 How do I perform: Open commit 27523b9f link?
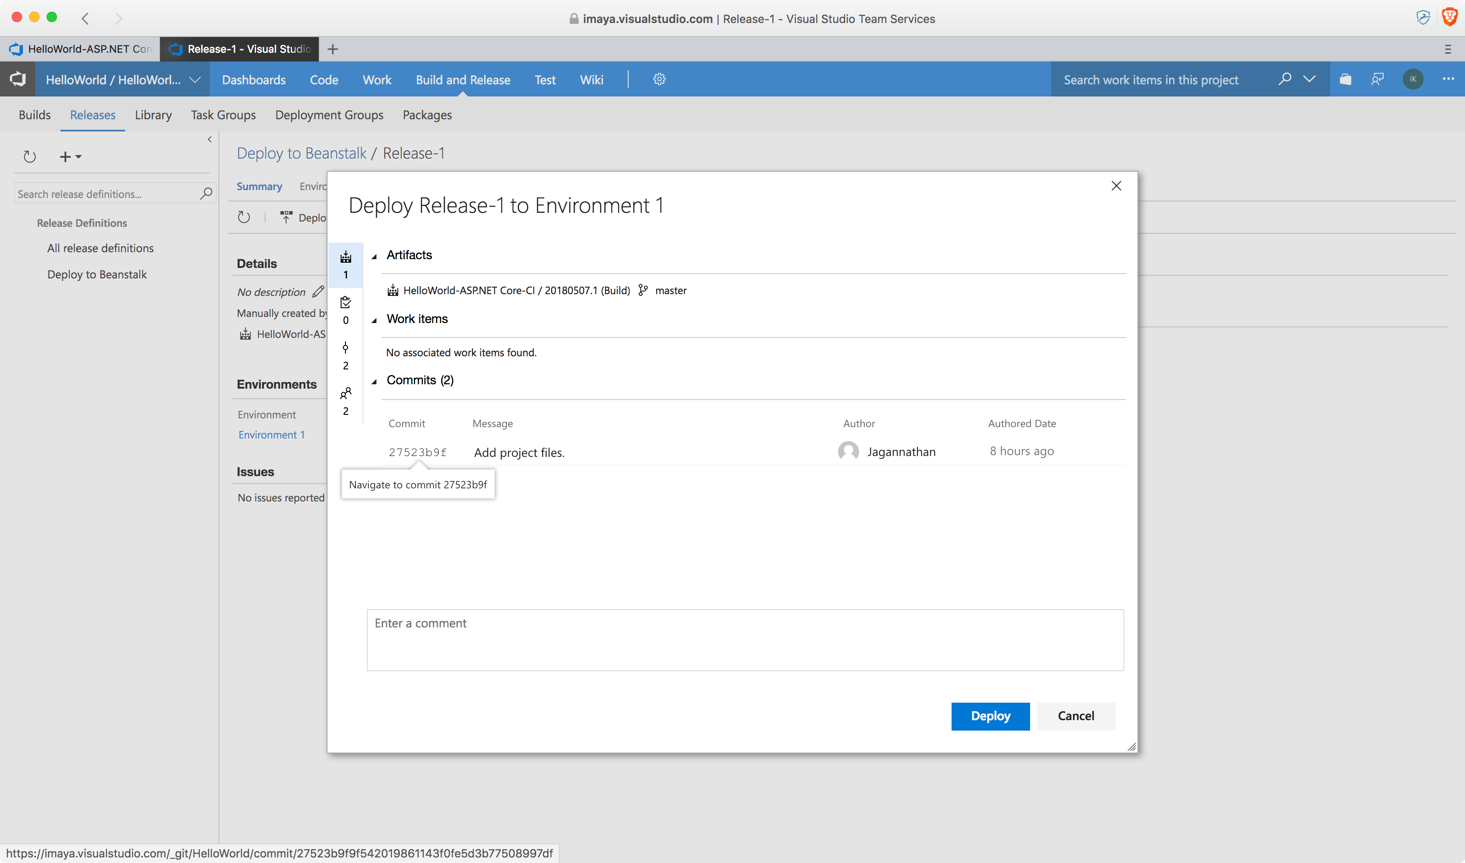(x=418, y=452)
